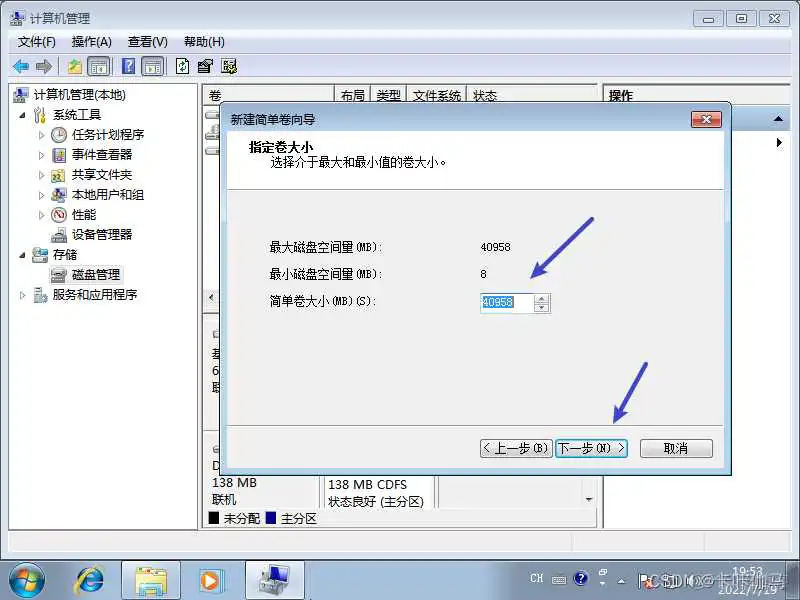This screenshot has height=600, width=800.
Task: Open the CH input method indicator in taskbar
Action: click(536, 578)
